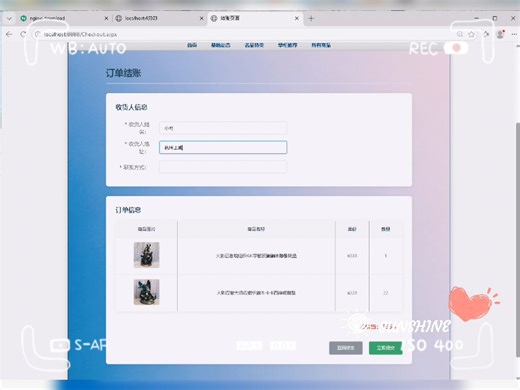Viewport: 520px width, 390px height.
Task: Close the localhost:43103 tab
Action: coord(201,18)
